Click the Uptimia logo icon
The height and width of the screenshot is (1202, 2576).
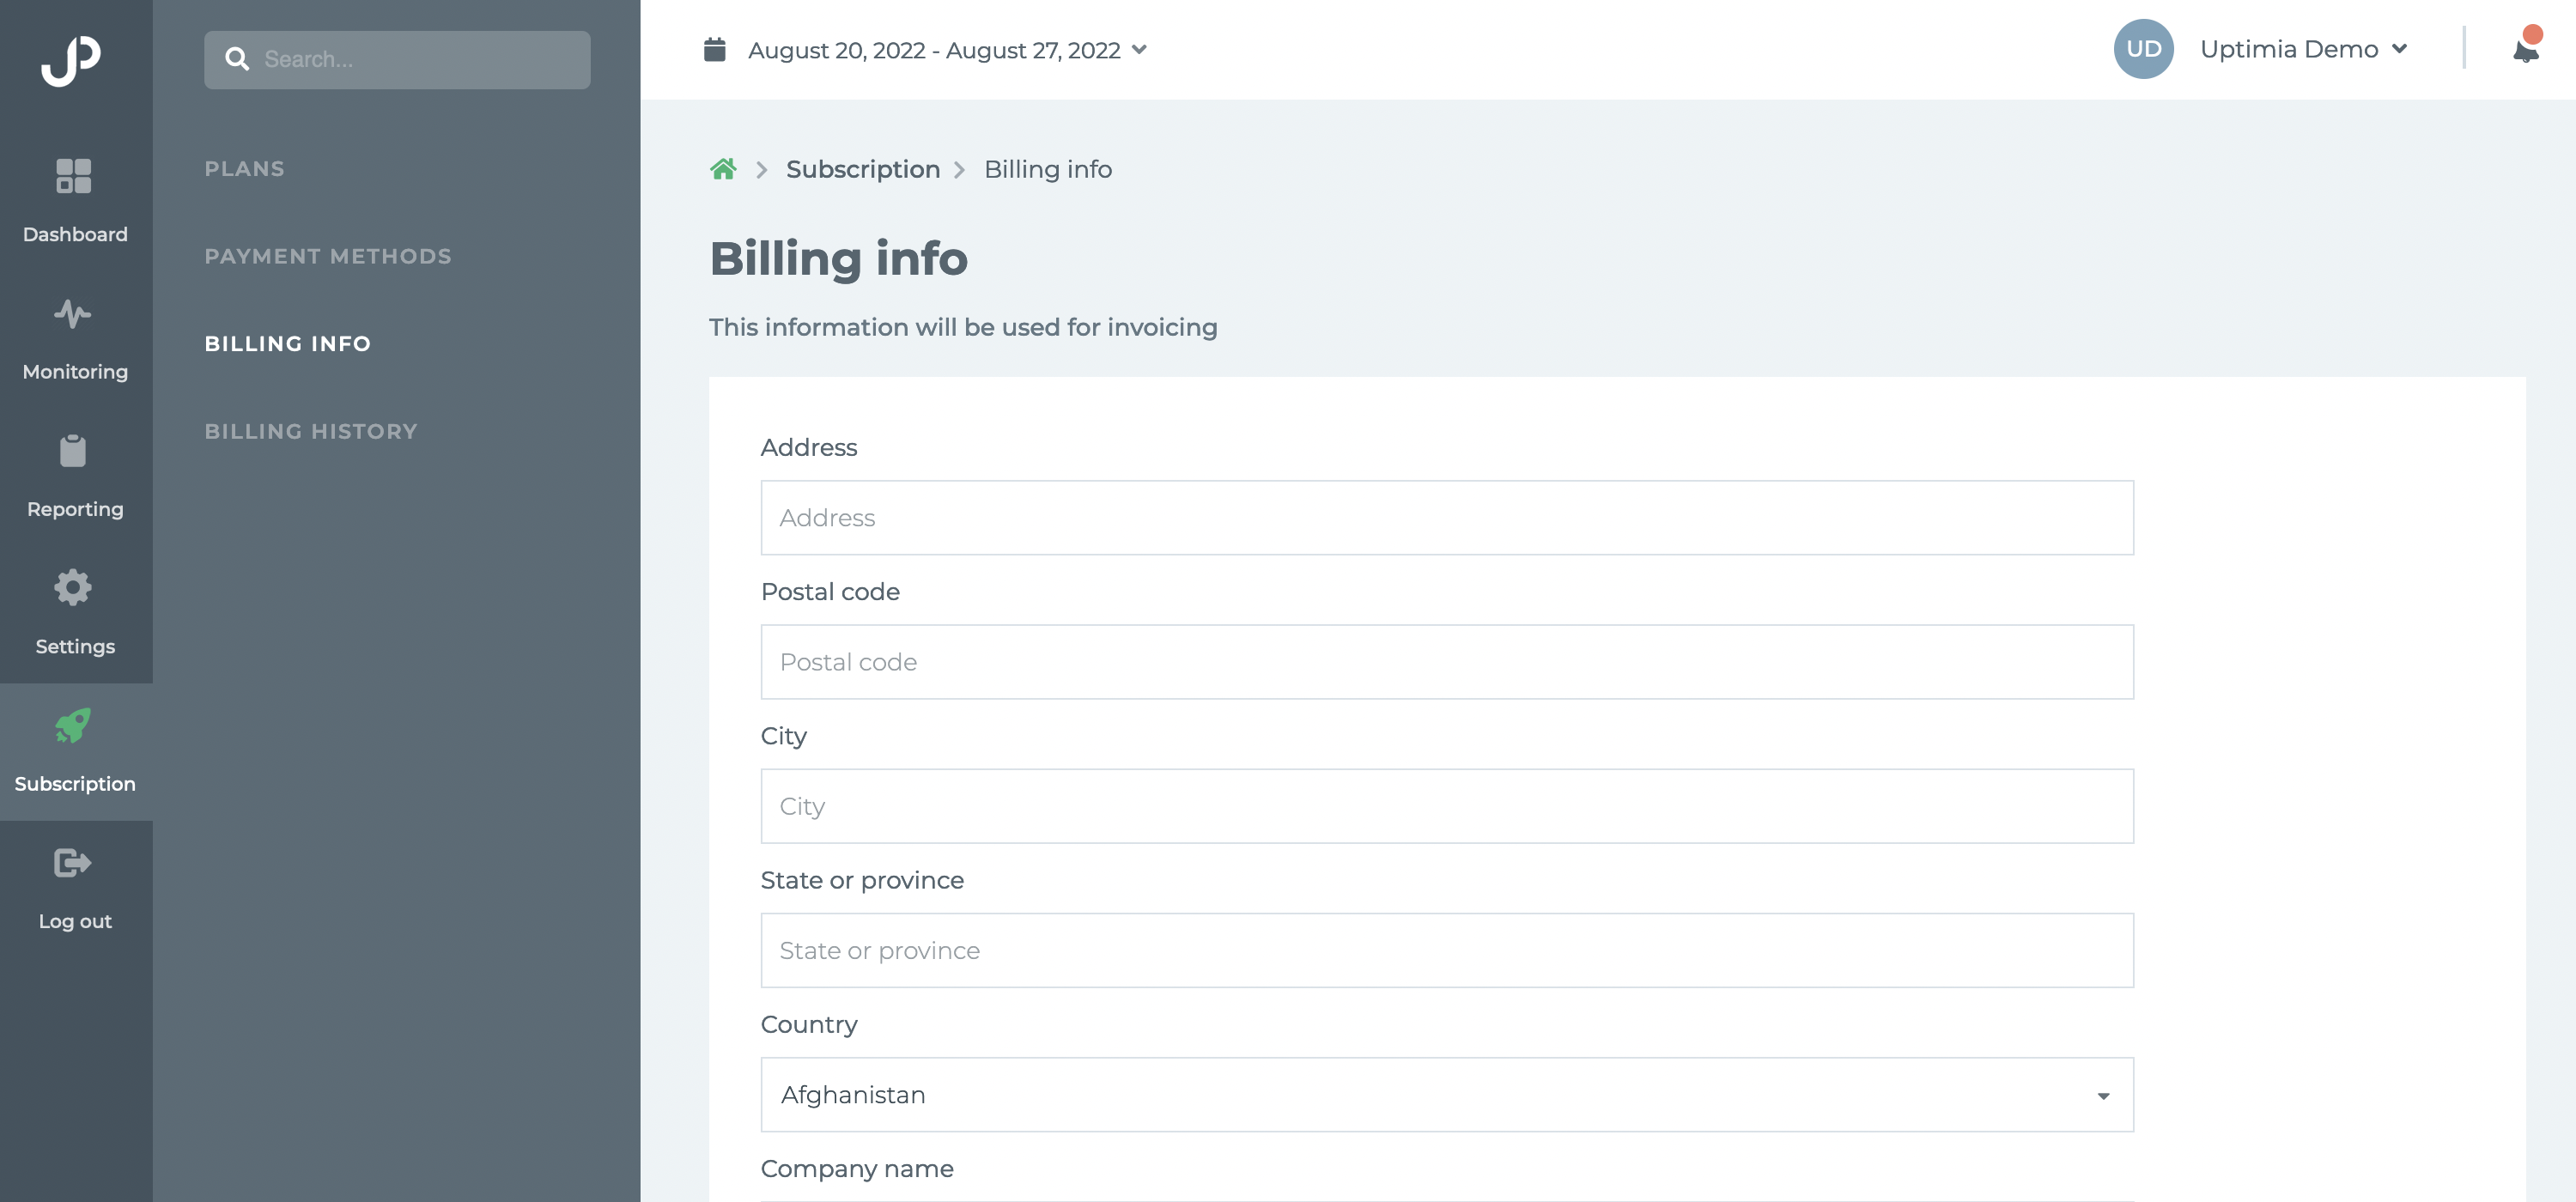pyautogui.click(x=71, y=60)
